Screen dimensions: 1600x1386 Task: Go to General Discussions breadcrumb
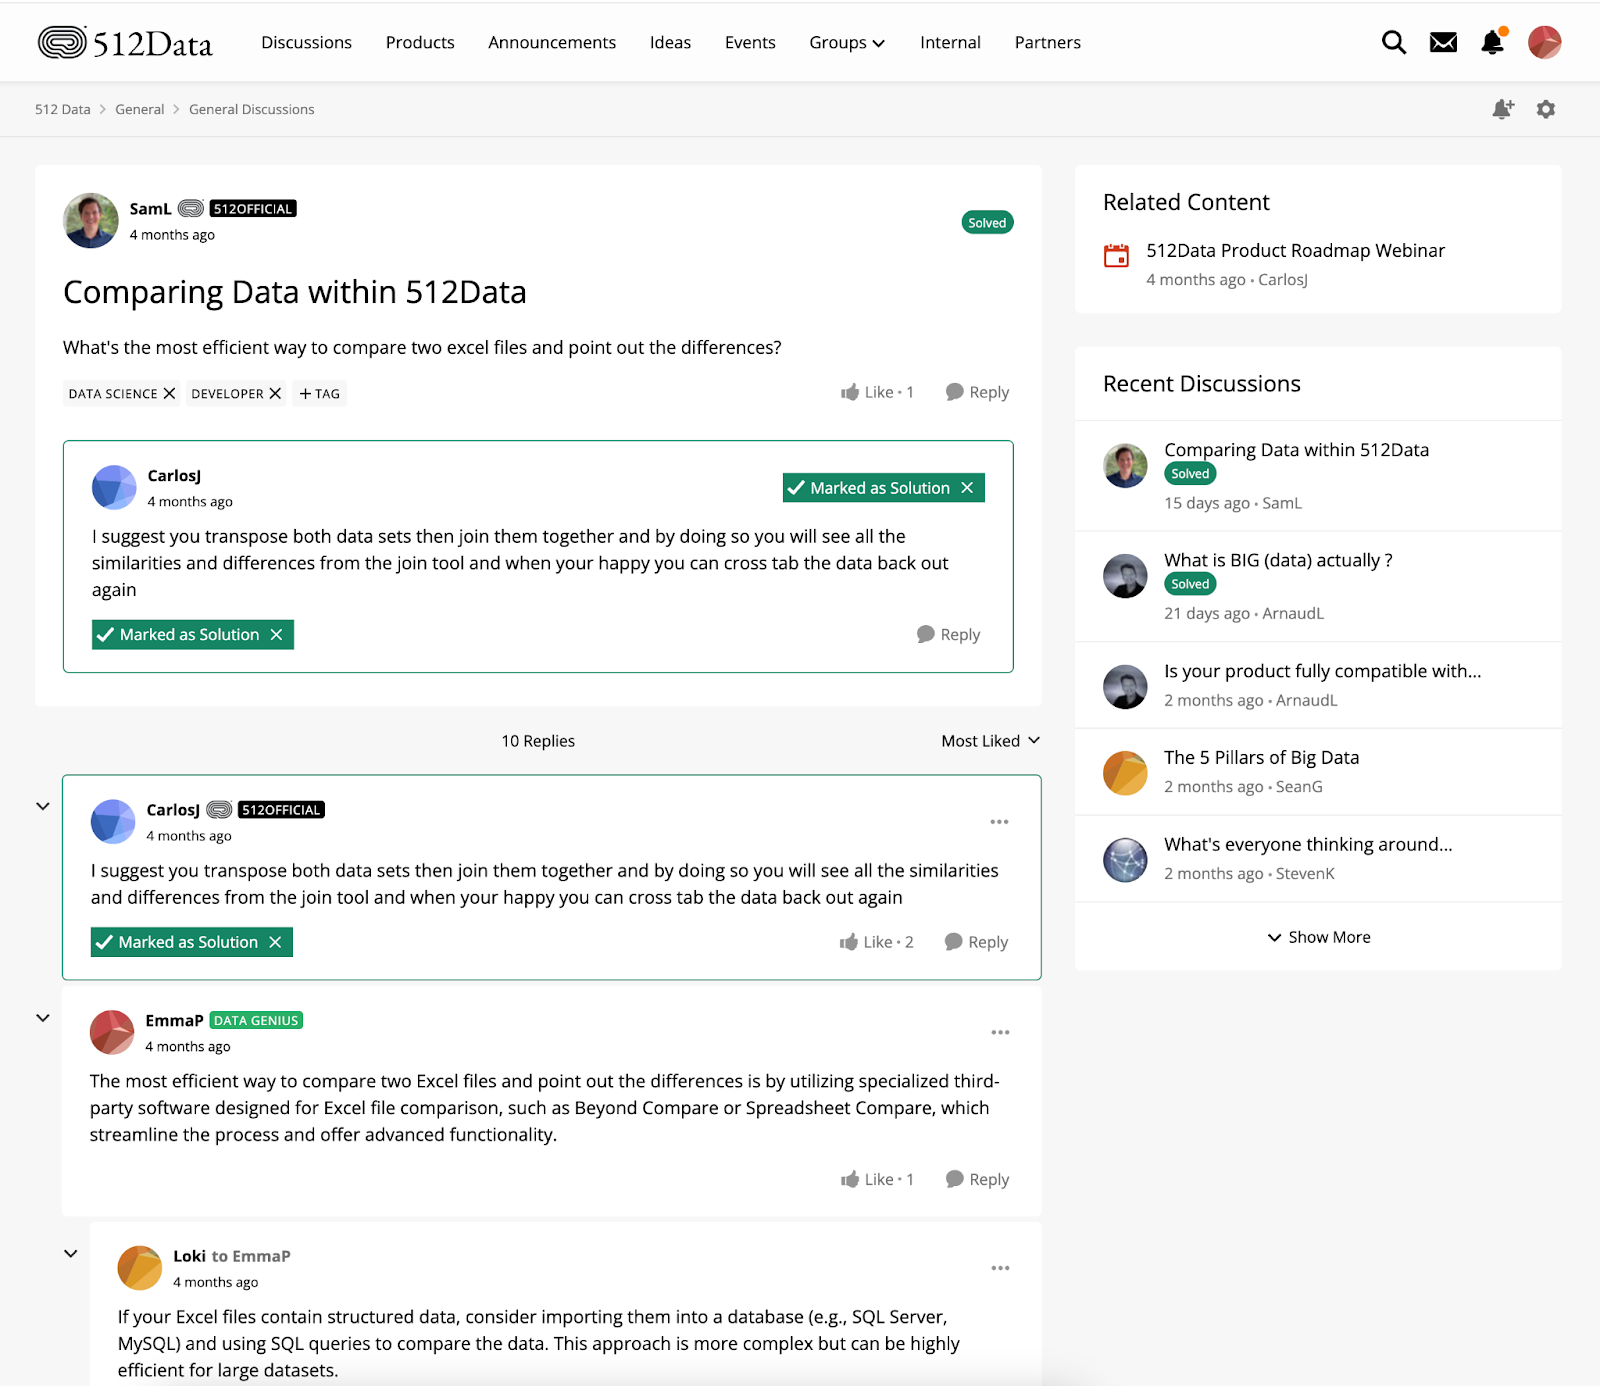pos(251,109)
